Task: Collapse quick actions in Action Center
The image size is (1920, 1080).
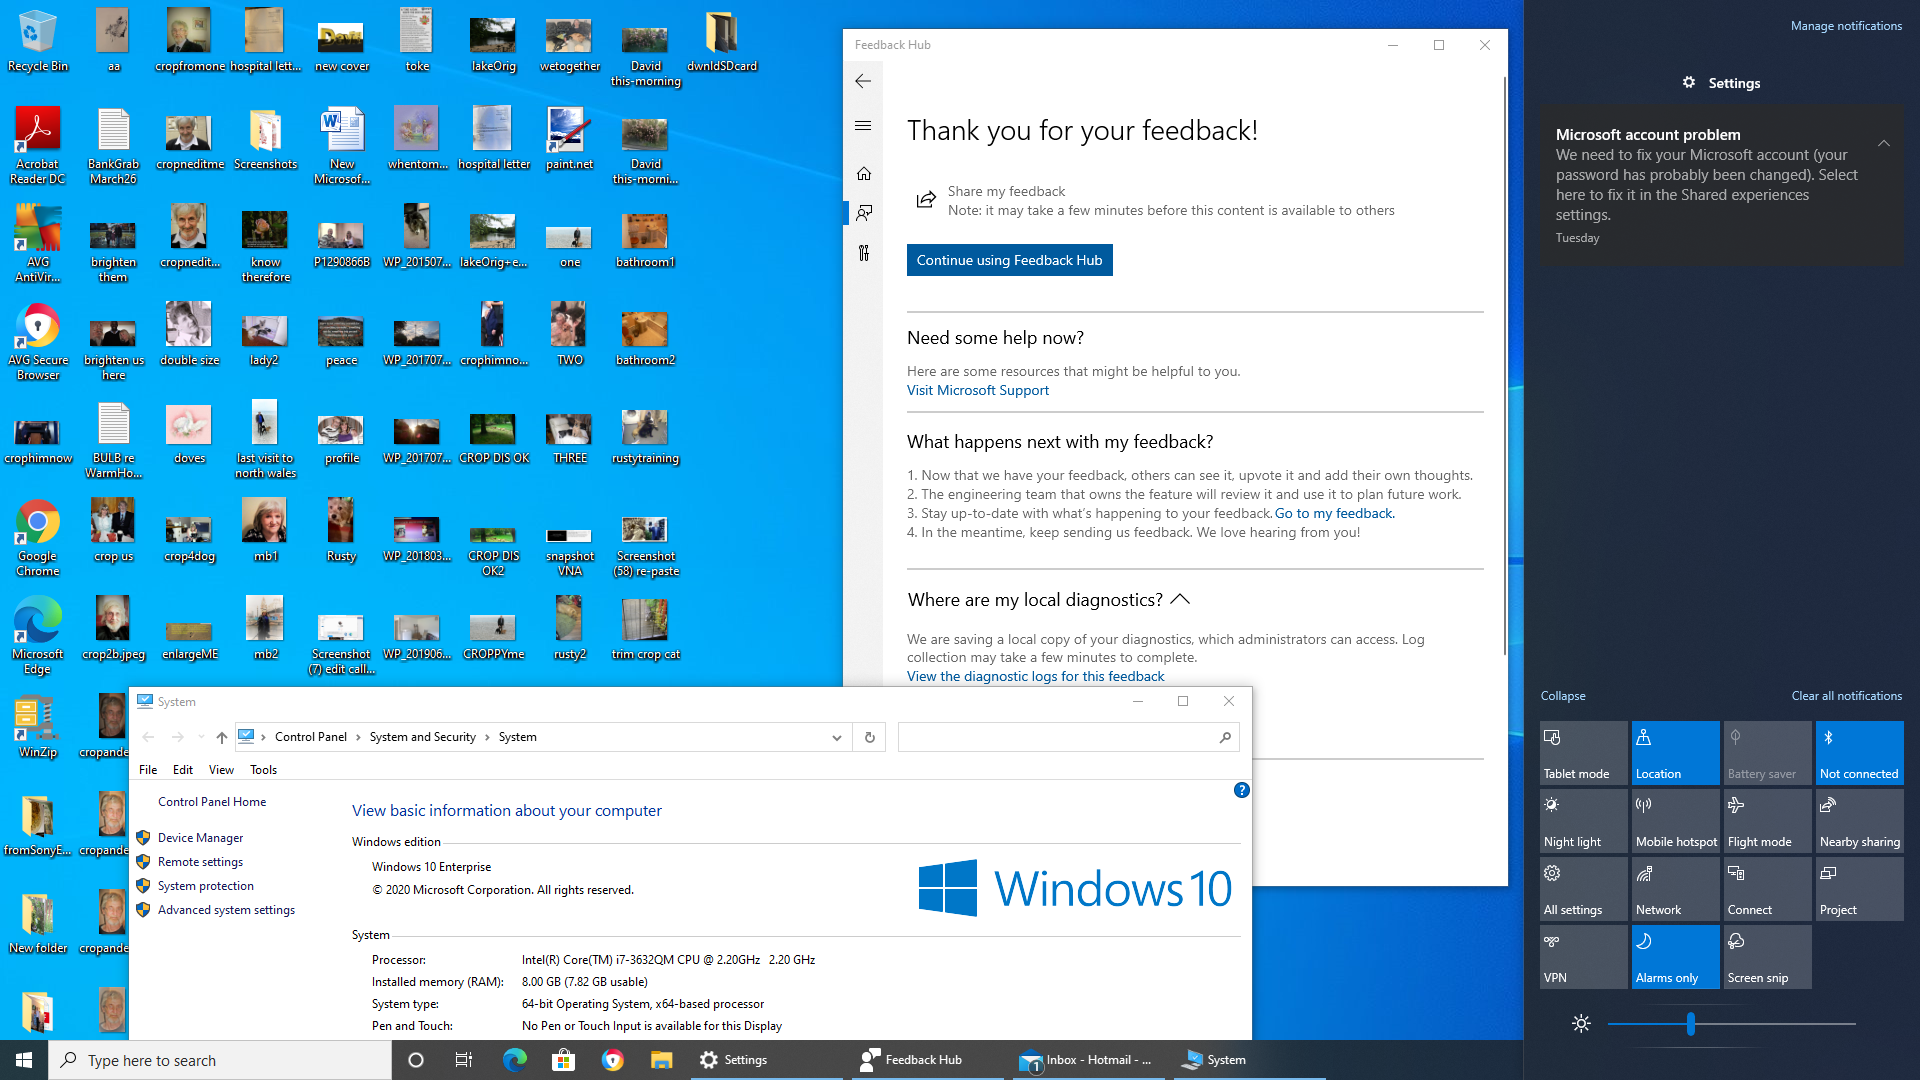Action: tap(1562, 696)
